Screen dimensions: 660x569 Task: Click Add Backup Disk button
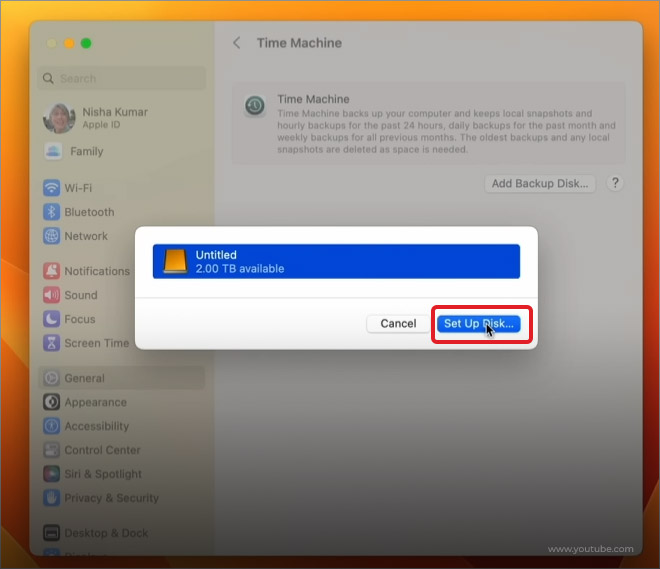pyautogui.click(x=540, y=183)
